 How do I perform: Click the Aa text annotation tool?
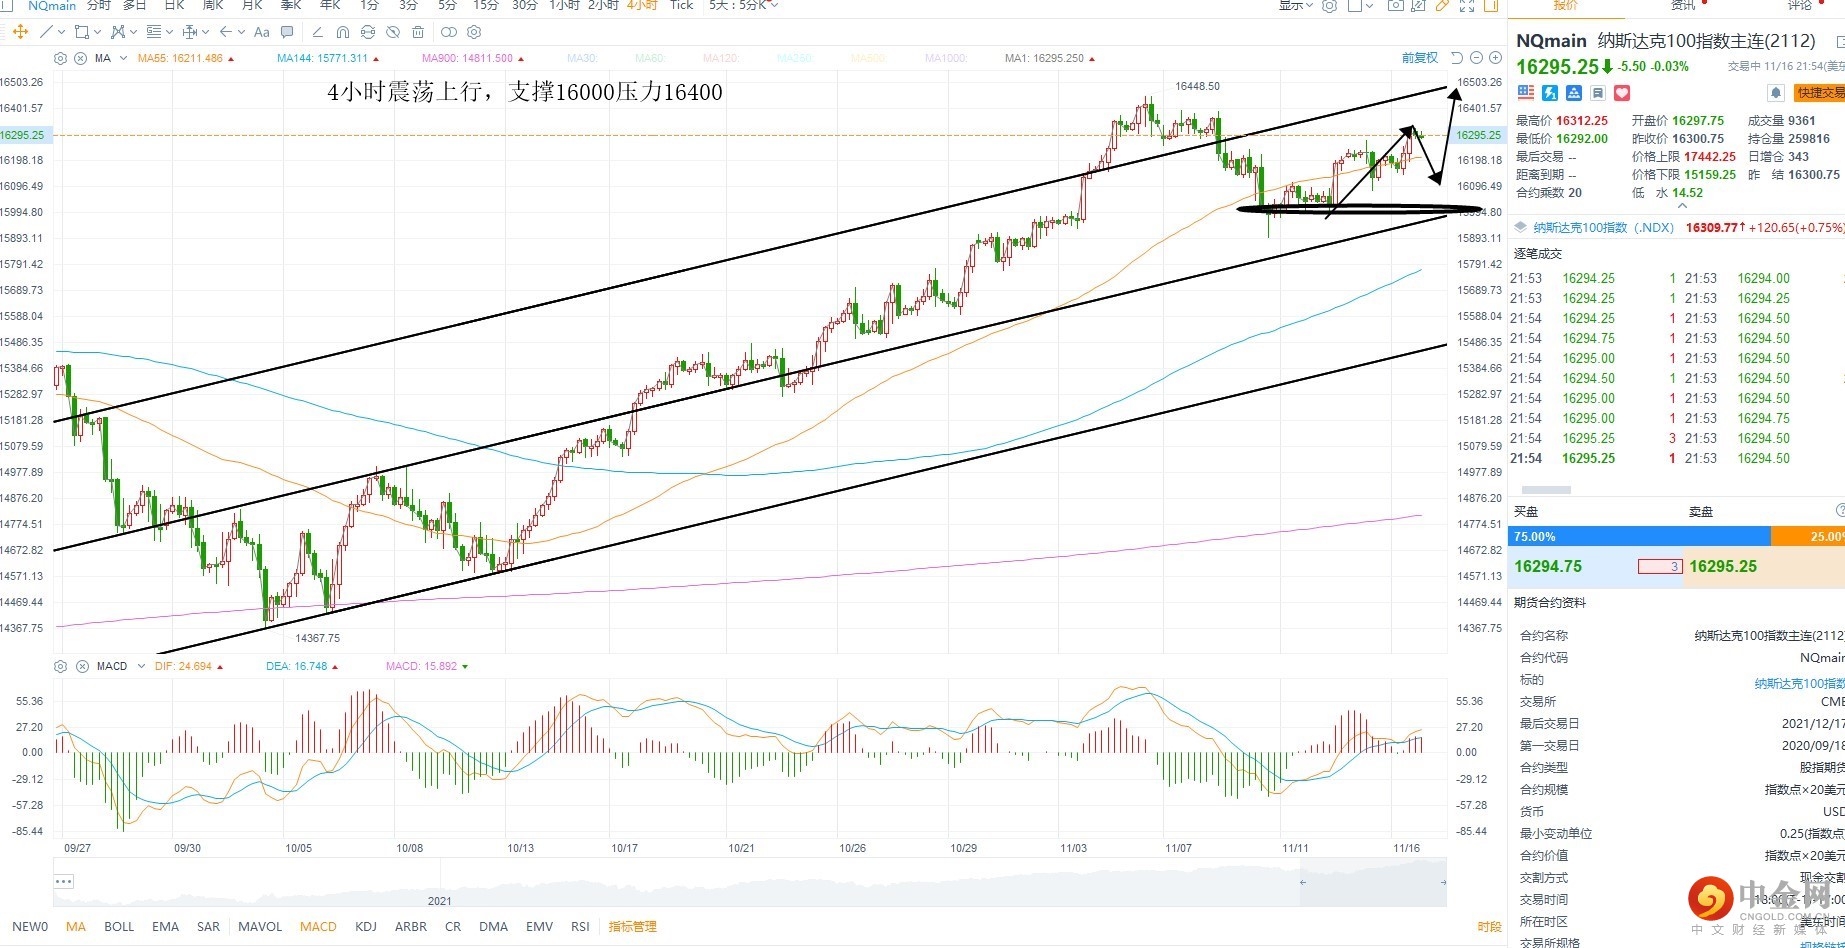[262, 32]
